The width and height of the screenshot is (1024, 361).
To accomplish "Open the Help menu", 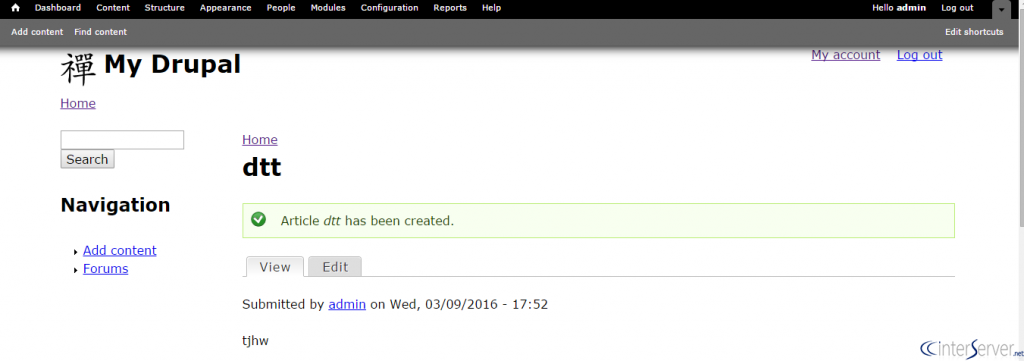I will tap(491, 8).
